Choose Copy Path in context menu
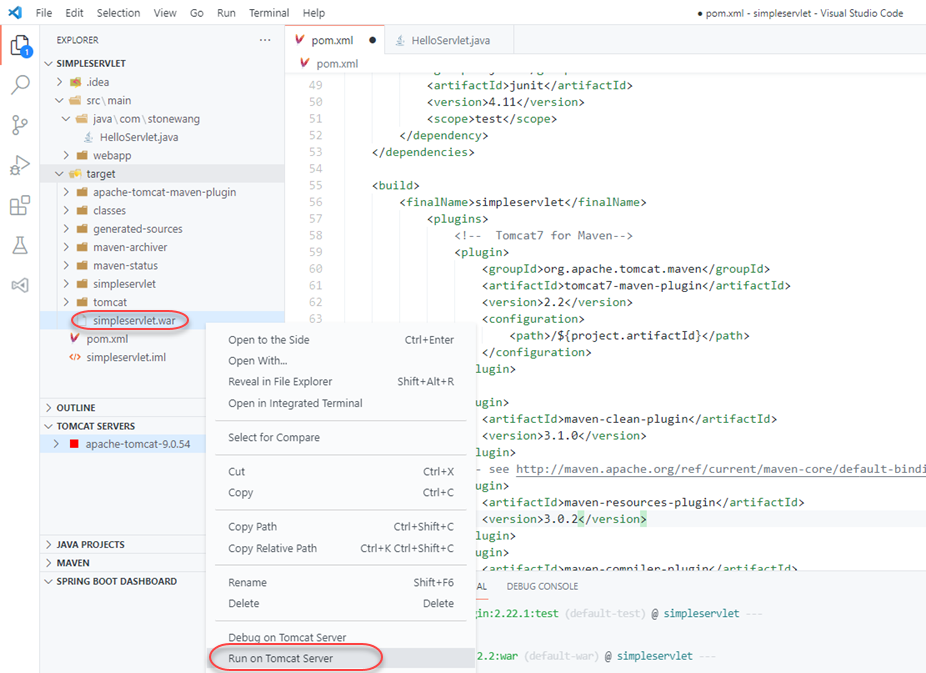The height and width of the screenshot is (673, 926). pyautogui.click(x=341, y=527)
